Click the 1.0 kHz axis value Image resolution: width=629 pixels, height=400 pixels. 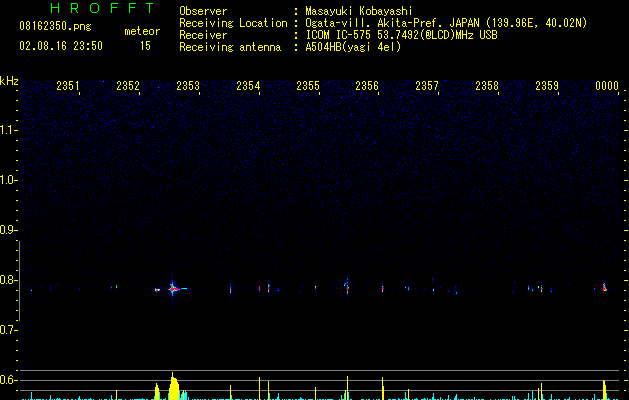coord(9,180)
